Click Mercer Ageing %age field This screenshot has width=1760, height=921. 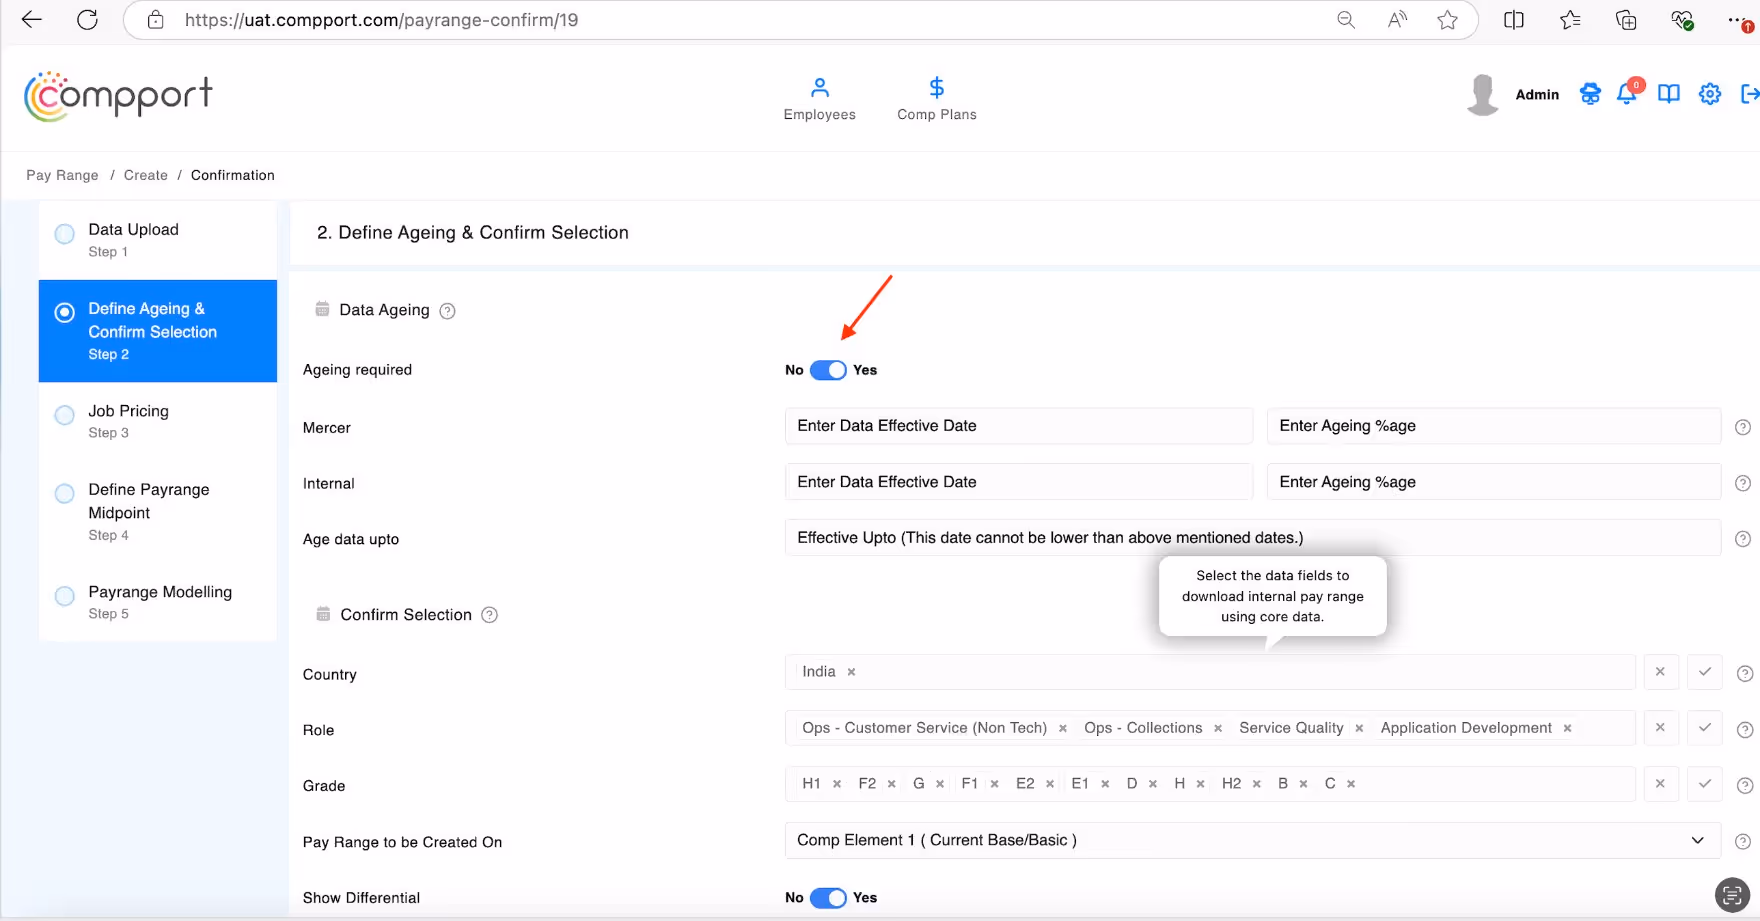pyautogui.click(x=1493, y=426)
